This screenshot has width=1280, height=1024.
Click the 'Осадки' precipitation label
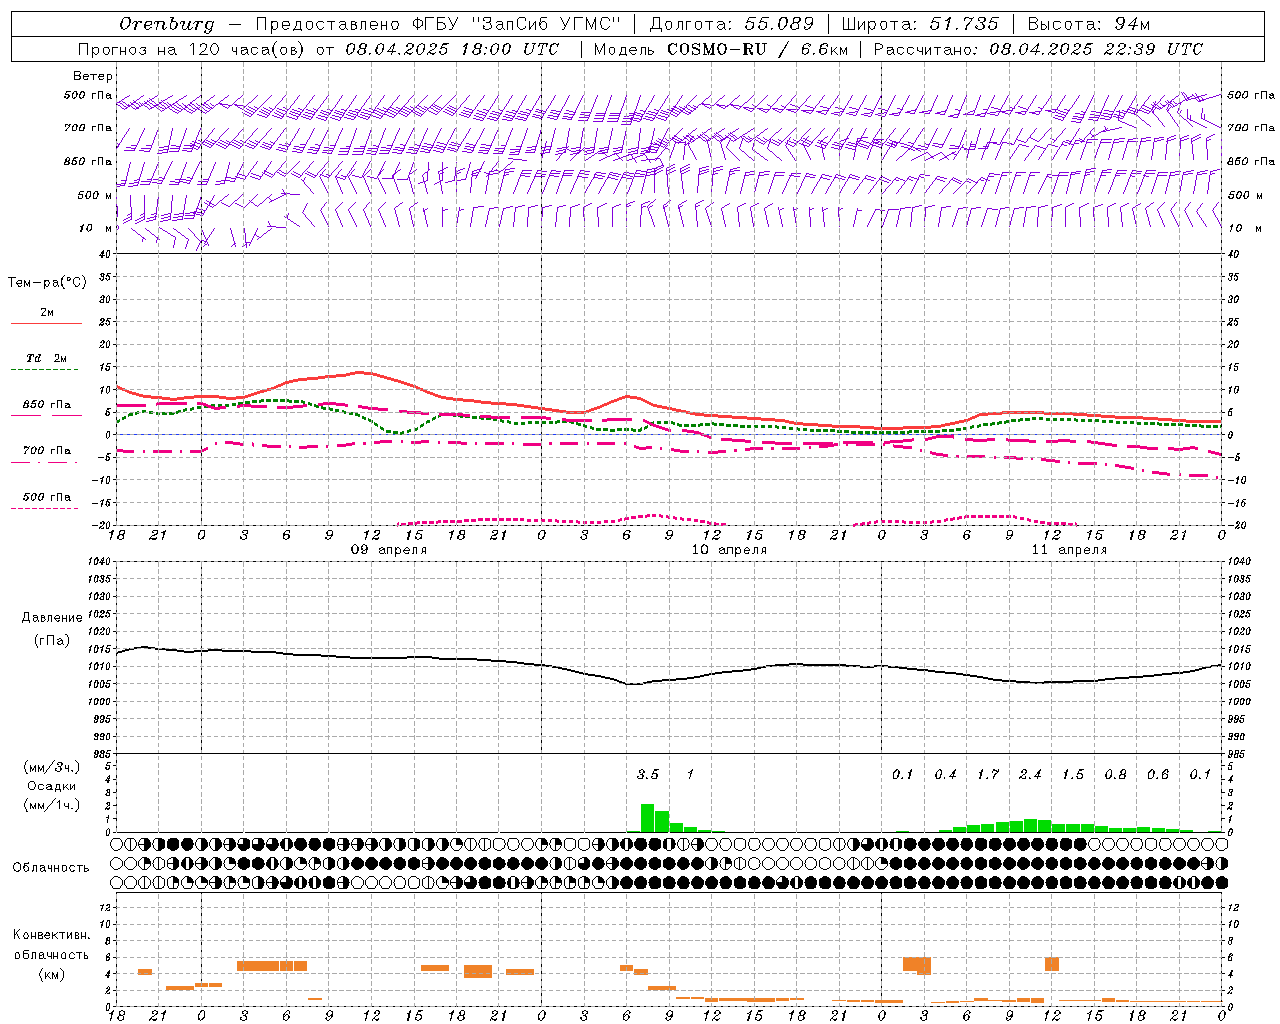(x=52, y=786)
